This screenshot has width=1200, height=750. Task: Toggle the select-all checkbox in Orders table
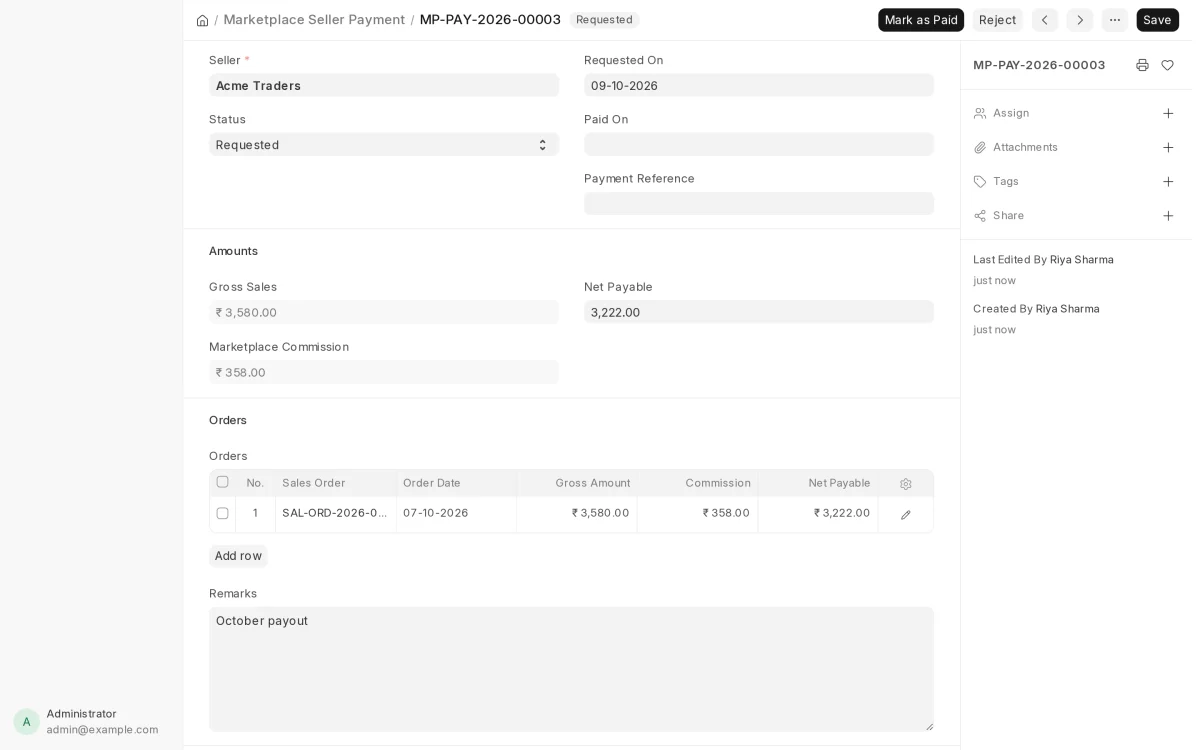[x=222, y=482]
